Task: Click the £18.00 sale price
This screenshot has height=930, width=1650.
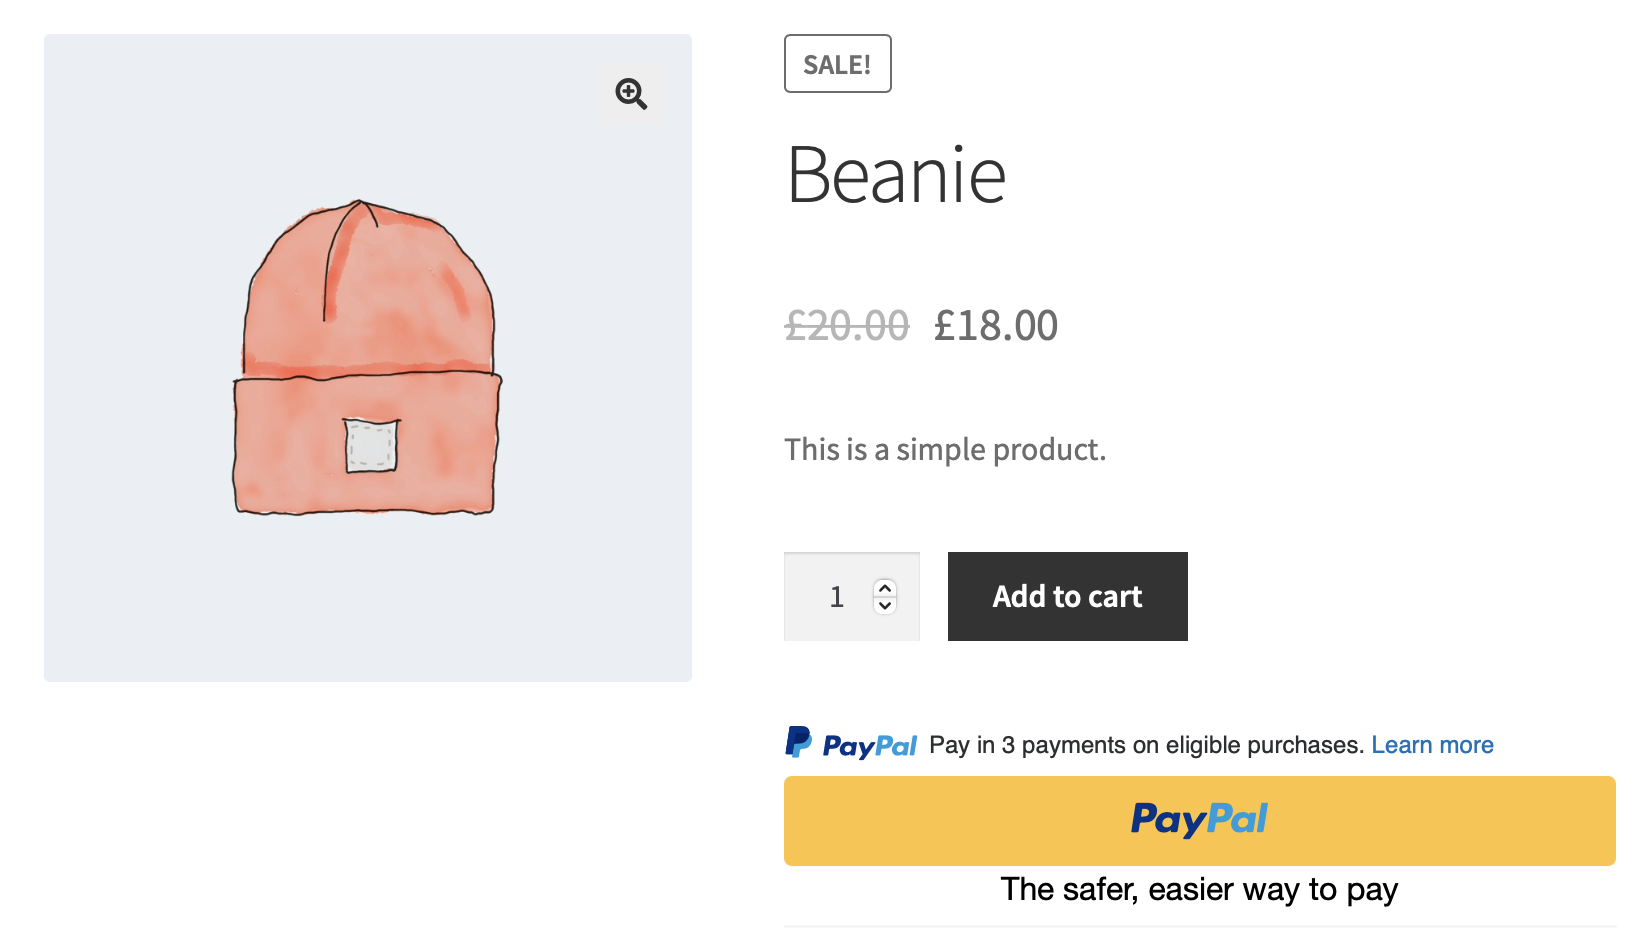Action: pyautogui.click(x=996, y=326)
